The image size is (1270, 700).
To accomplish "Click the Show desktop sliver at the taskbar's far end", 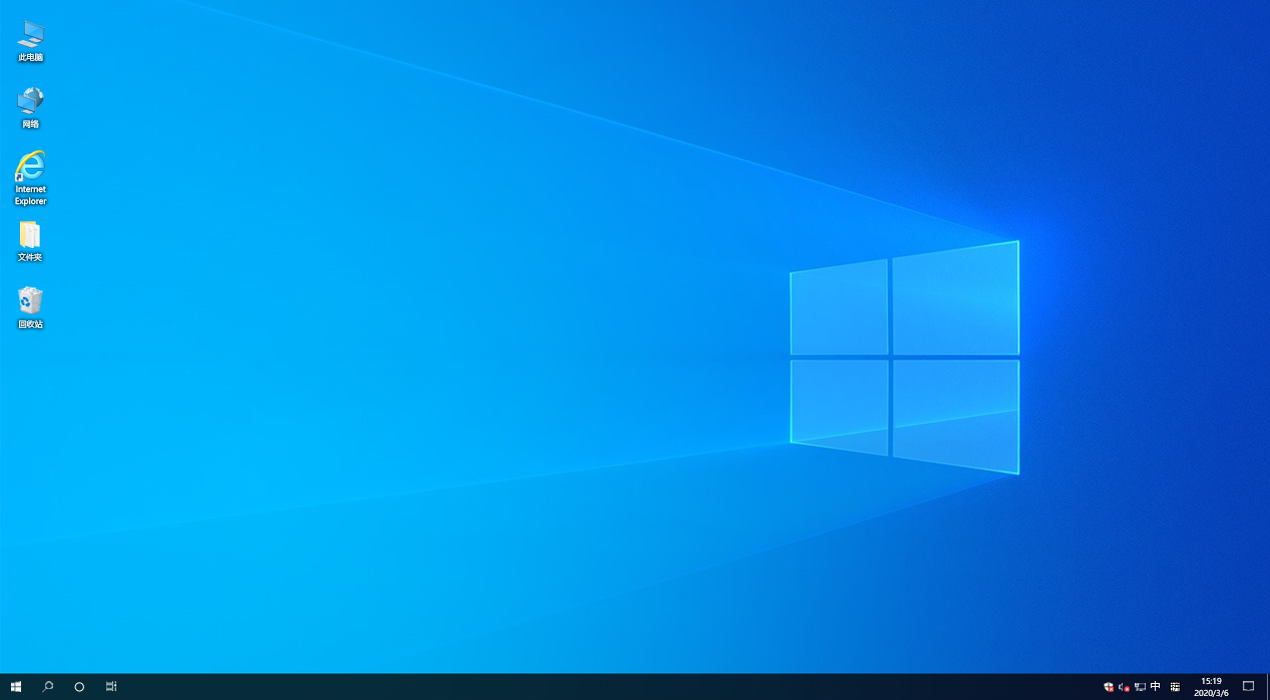I will coord(1267,687).
